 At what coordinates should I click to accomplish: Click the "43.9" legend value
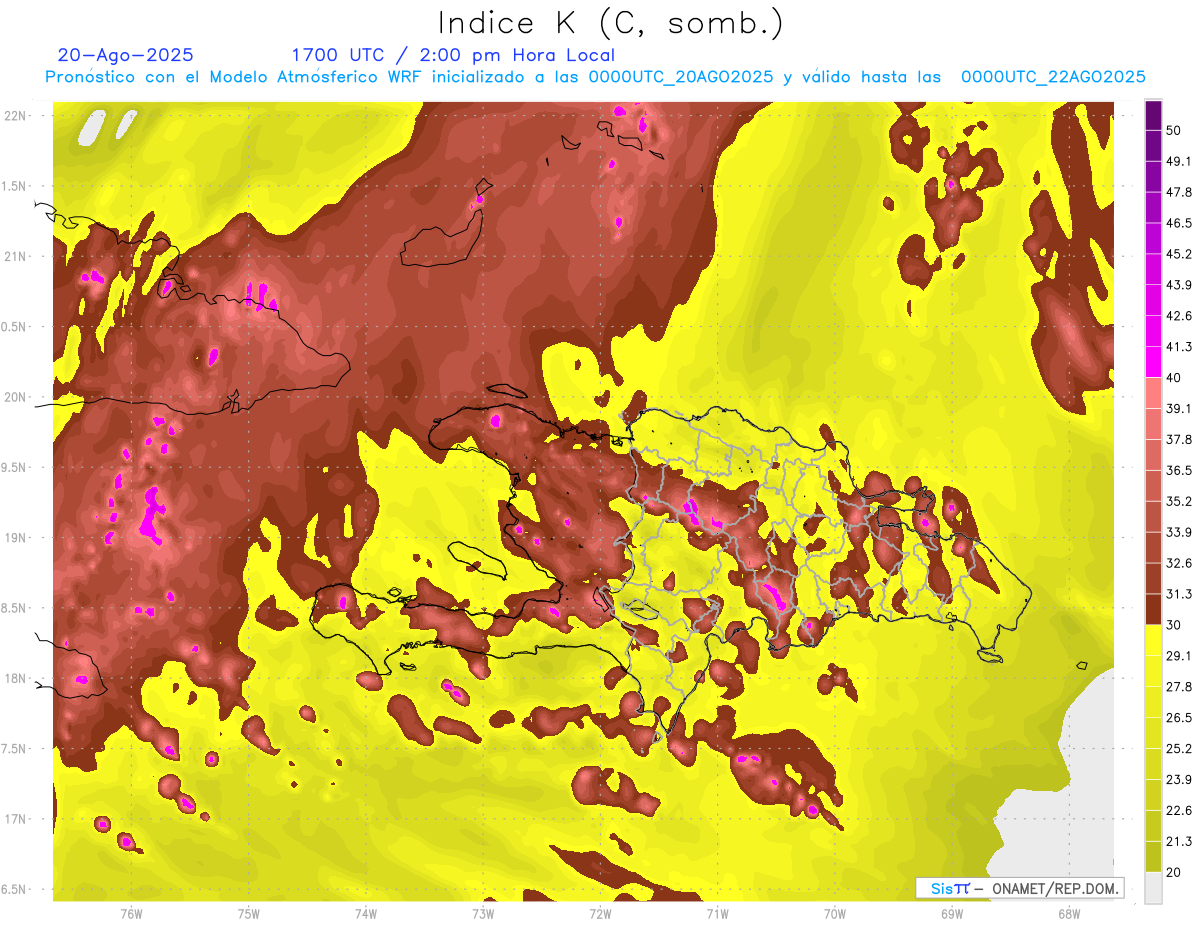tap(1179, 285)
